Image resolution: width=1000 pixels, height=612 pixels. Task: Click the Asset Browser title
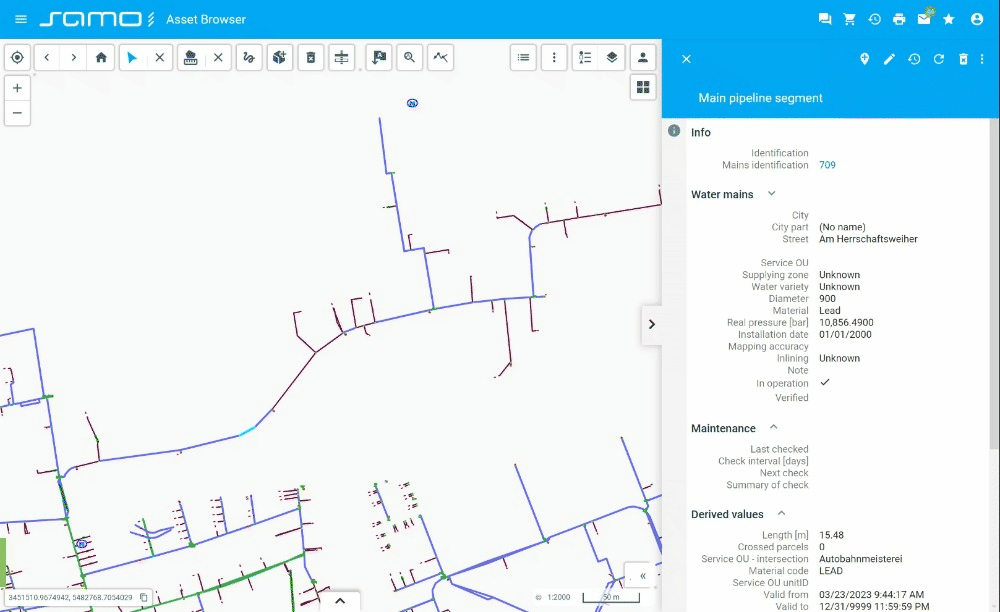(205, 19)
